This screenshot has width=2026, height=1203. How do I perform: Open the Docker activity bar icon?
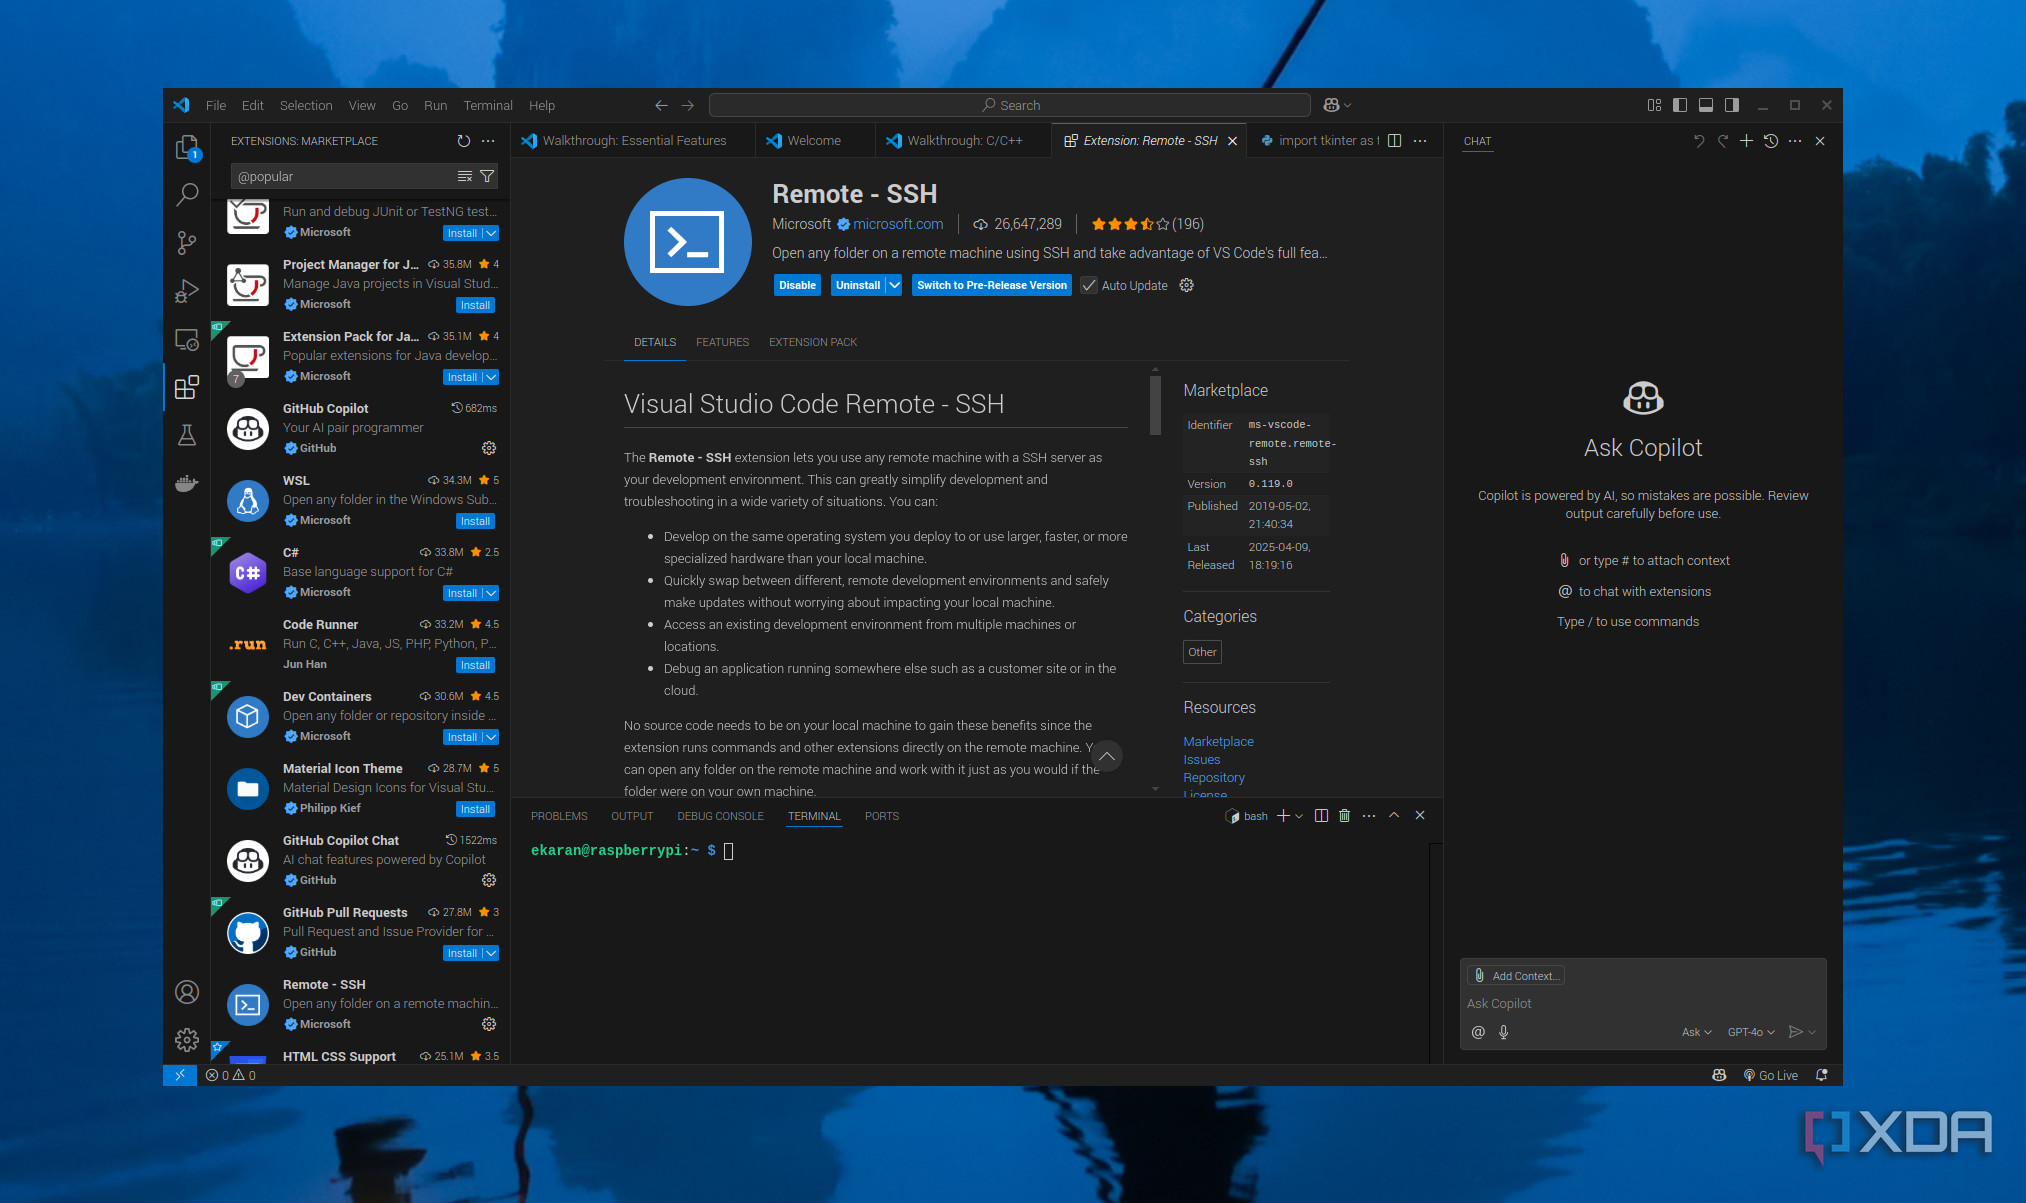tap(187, 484)
